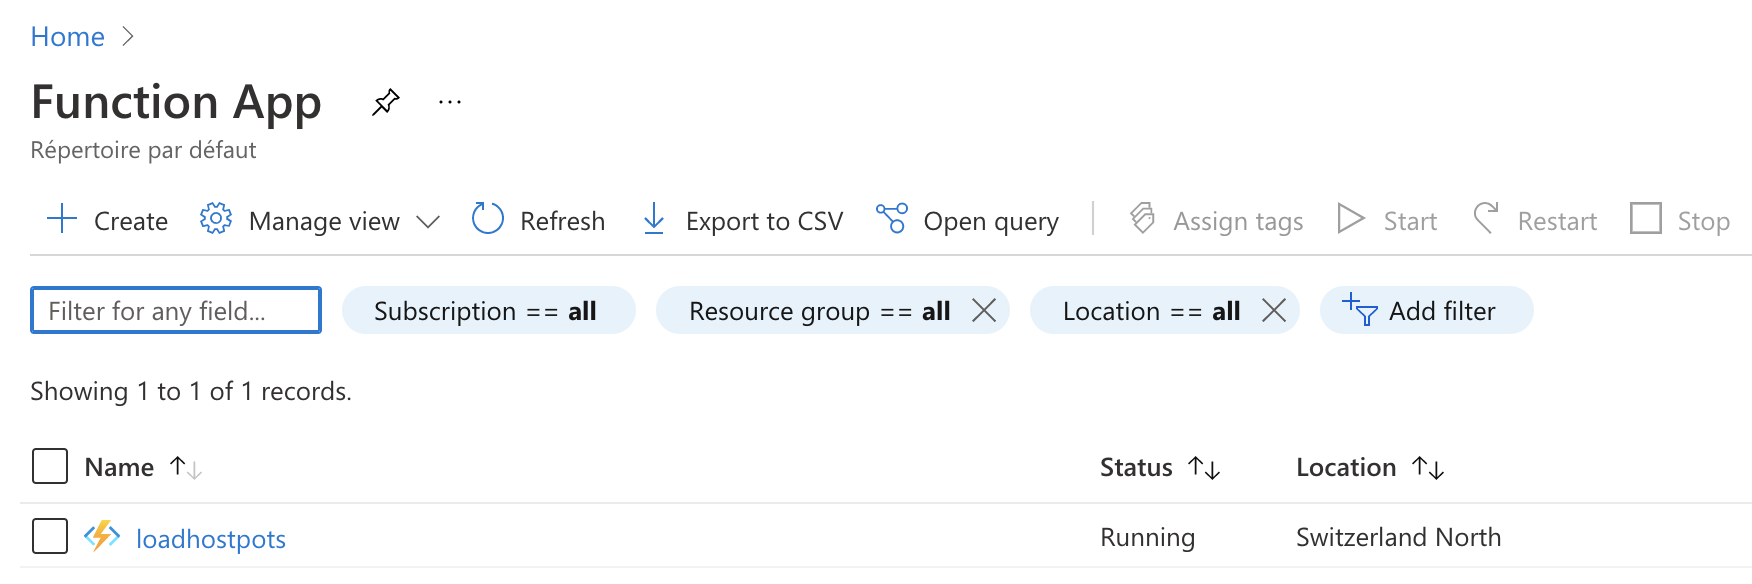Click the Répertoire par défaut subtitle

pyautogui.click(x=143, y=150)
